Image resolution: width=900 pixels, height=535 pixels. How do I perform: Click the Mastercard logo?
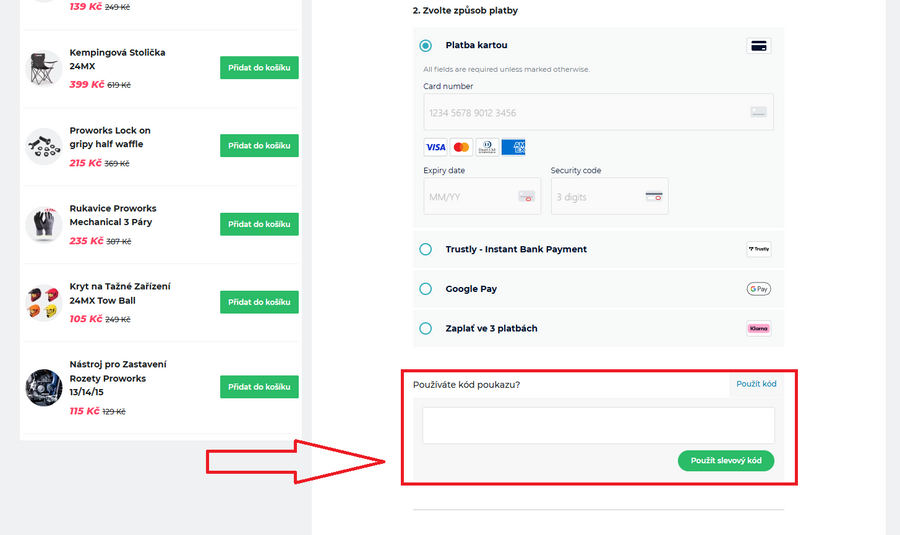(x=461, y=147)
